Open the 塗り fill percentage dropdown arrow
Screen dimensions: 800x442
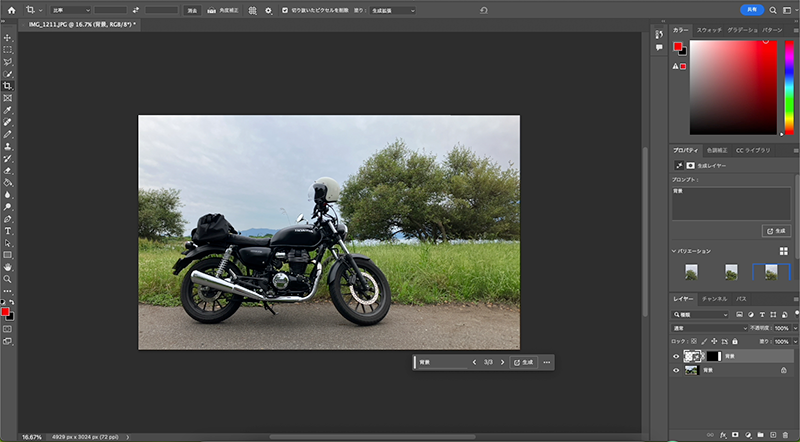[x=794, y=341]
